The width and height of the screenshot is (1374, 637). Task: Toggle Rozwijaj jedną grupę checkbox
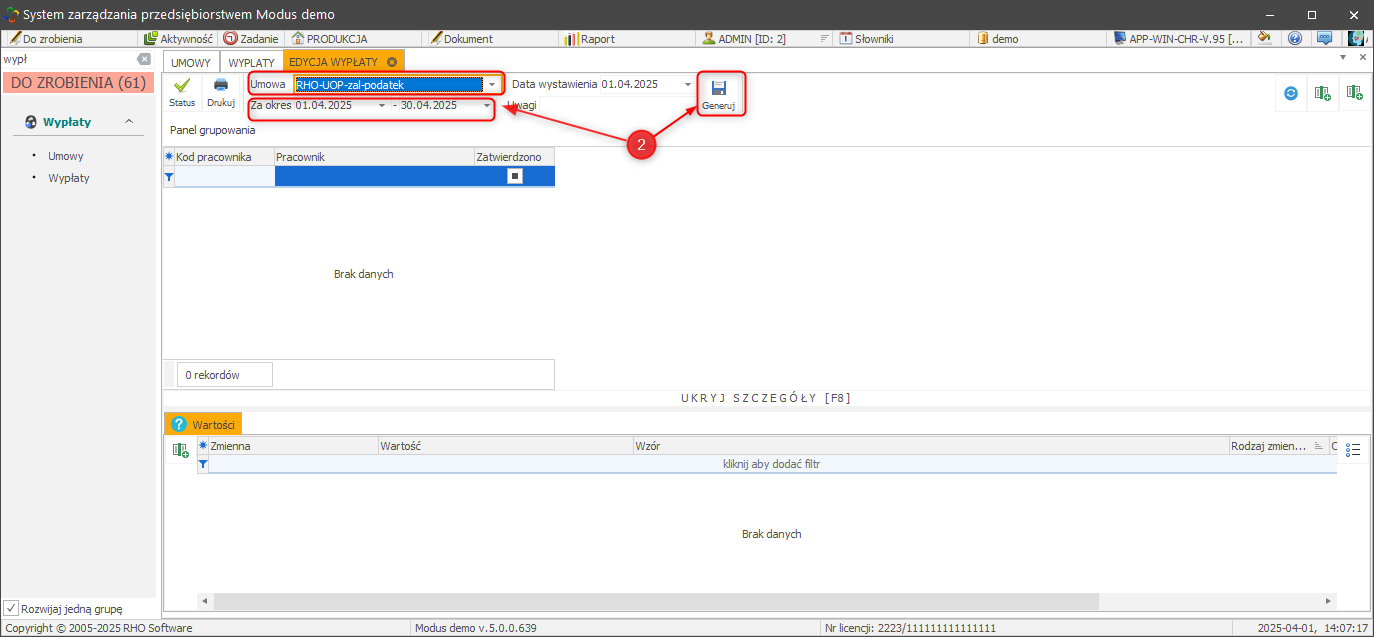(x=11, y=608)
